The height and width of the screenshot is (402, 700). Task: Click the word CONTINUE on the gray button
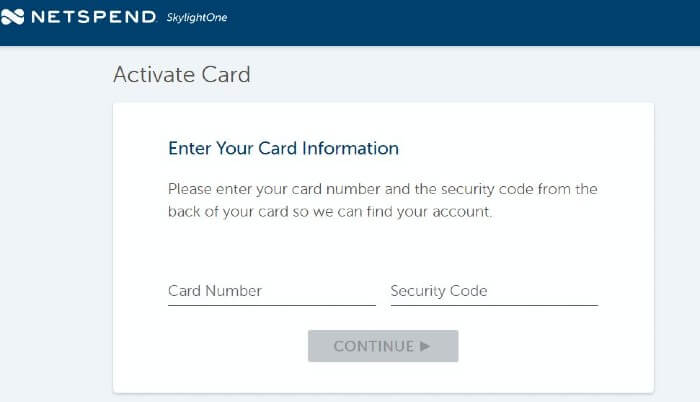click(x=374, y=346)
